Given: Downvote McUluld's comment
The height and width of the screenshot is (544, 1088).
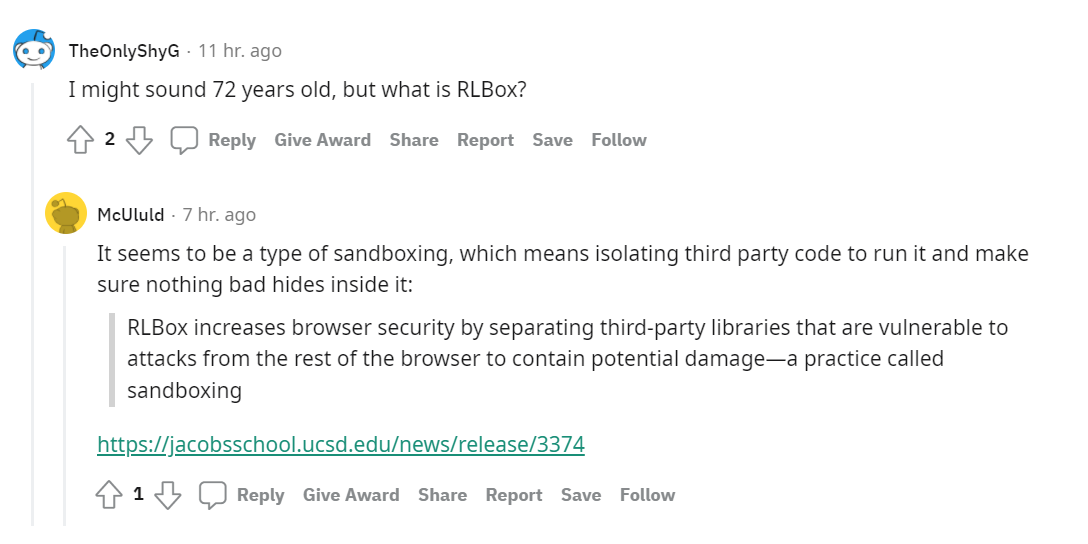Looking at the screenshot, I should tap(167, 495).
